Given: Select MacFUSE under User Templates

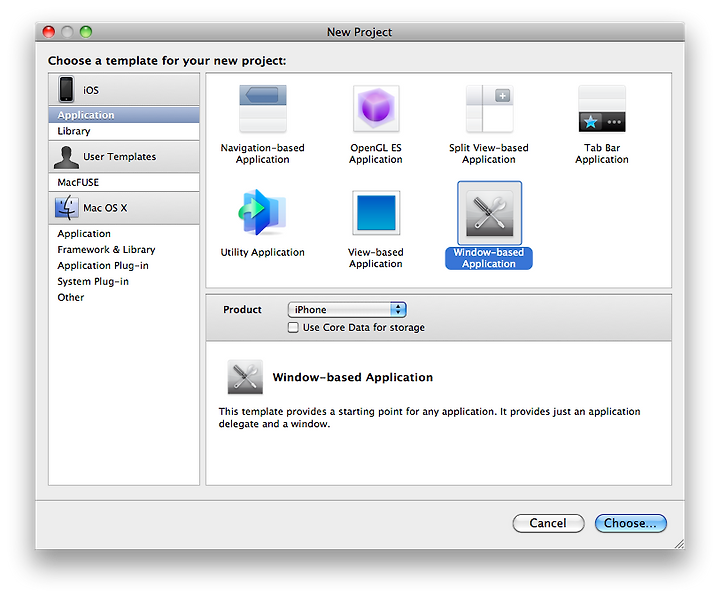Looking at the screenshot, I should (x=124, y=182).
